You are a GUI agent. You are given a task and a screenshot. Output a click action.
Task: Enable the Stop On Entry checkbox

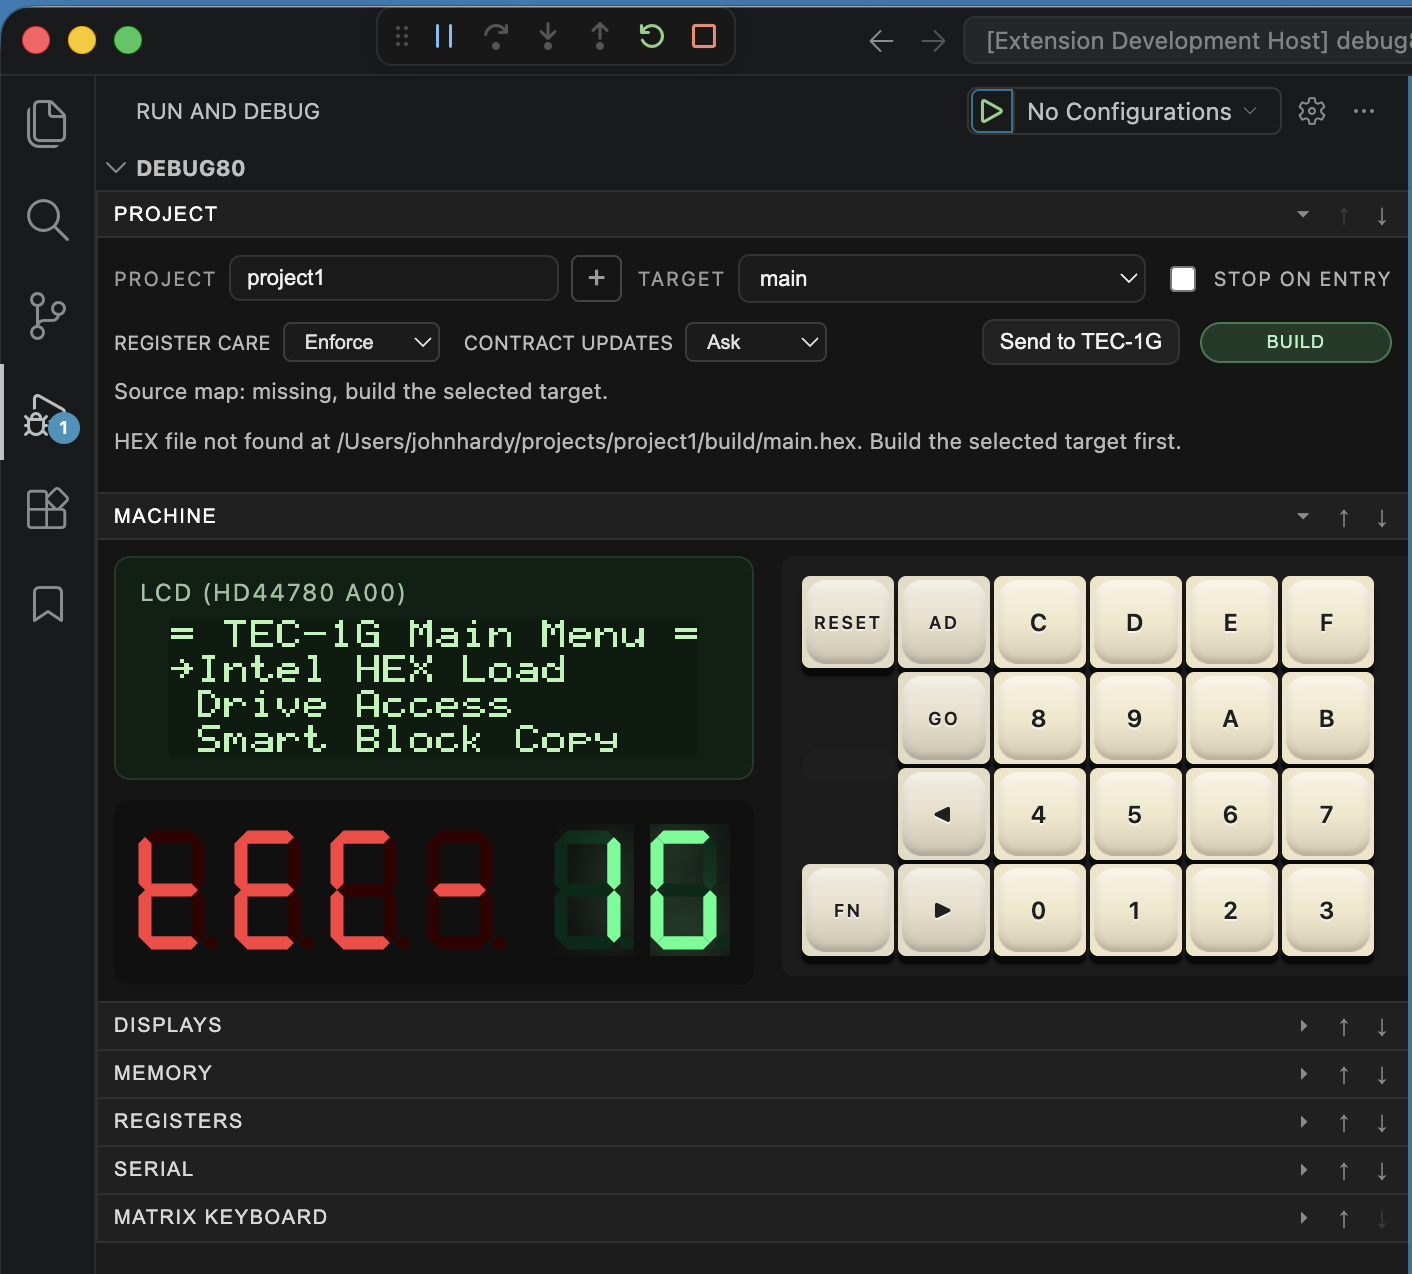coord(1183,279)
